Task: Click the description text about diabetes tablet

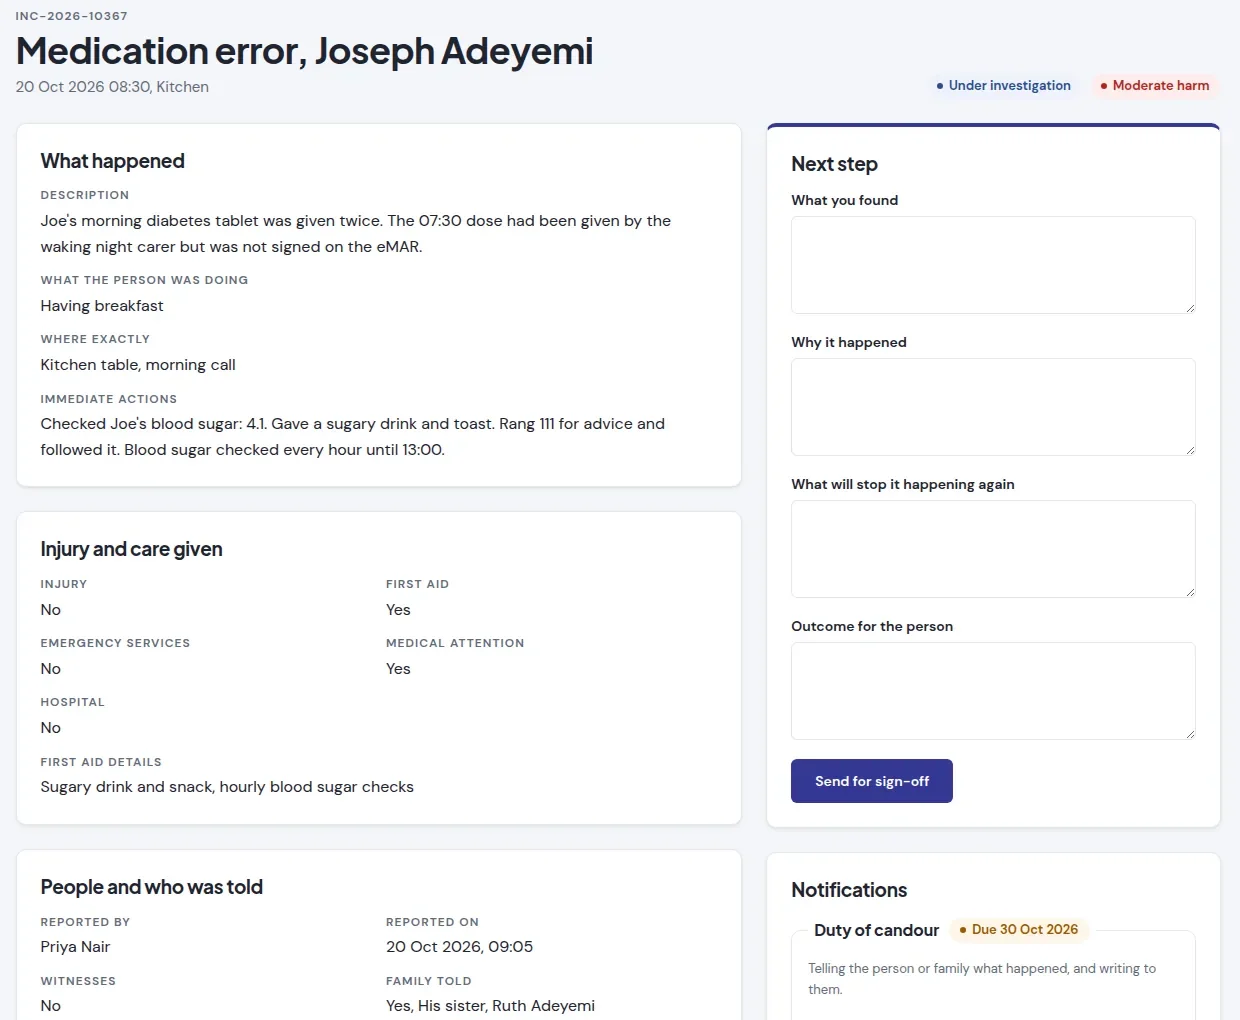Action: pyautogui.click(x=356, y=234)
